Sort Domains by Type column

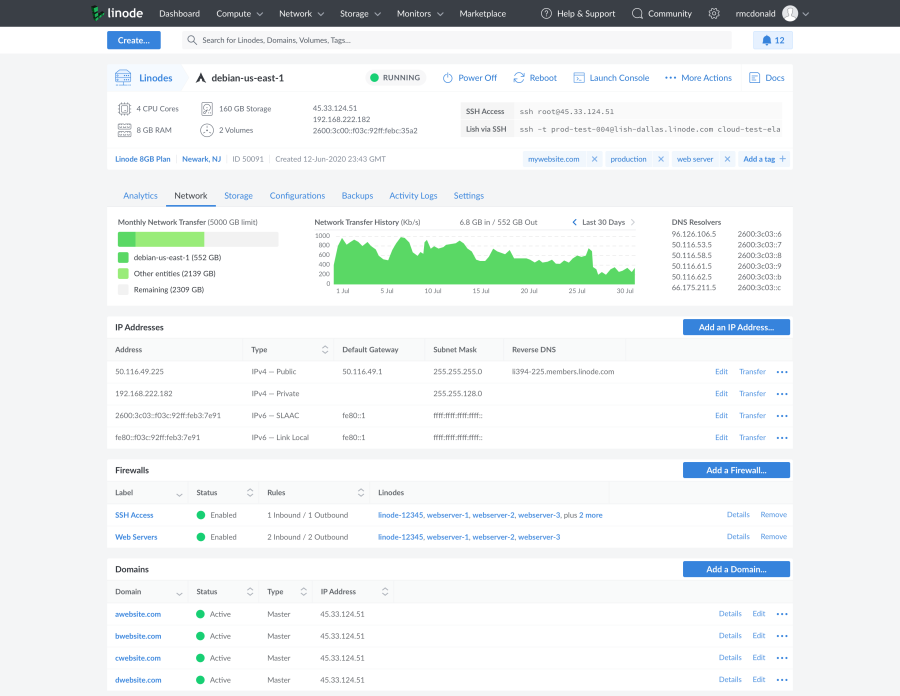[303, 592]
